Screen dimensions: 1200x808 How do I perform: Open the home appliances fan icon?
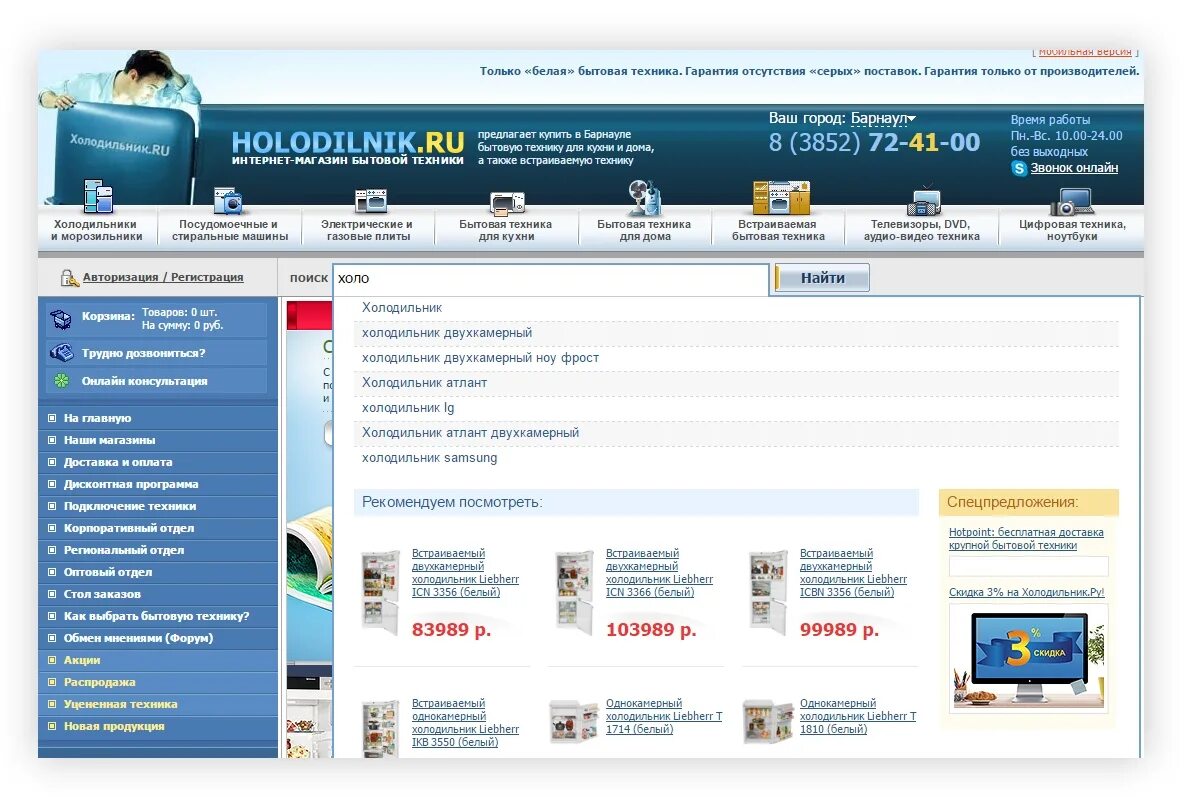click(x=644, y=198)
